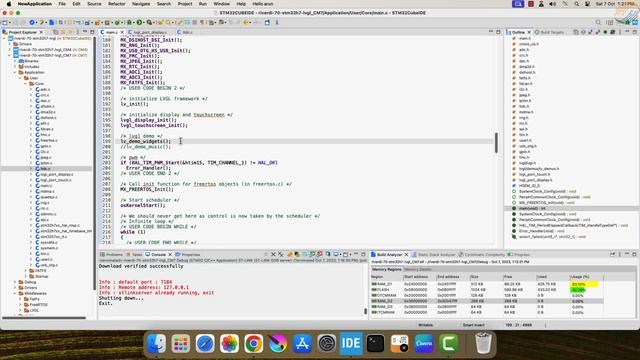Screen dimensions: 640x360
Task: Collapse the User folder in tree
Action: 20,78
